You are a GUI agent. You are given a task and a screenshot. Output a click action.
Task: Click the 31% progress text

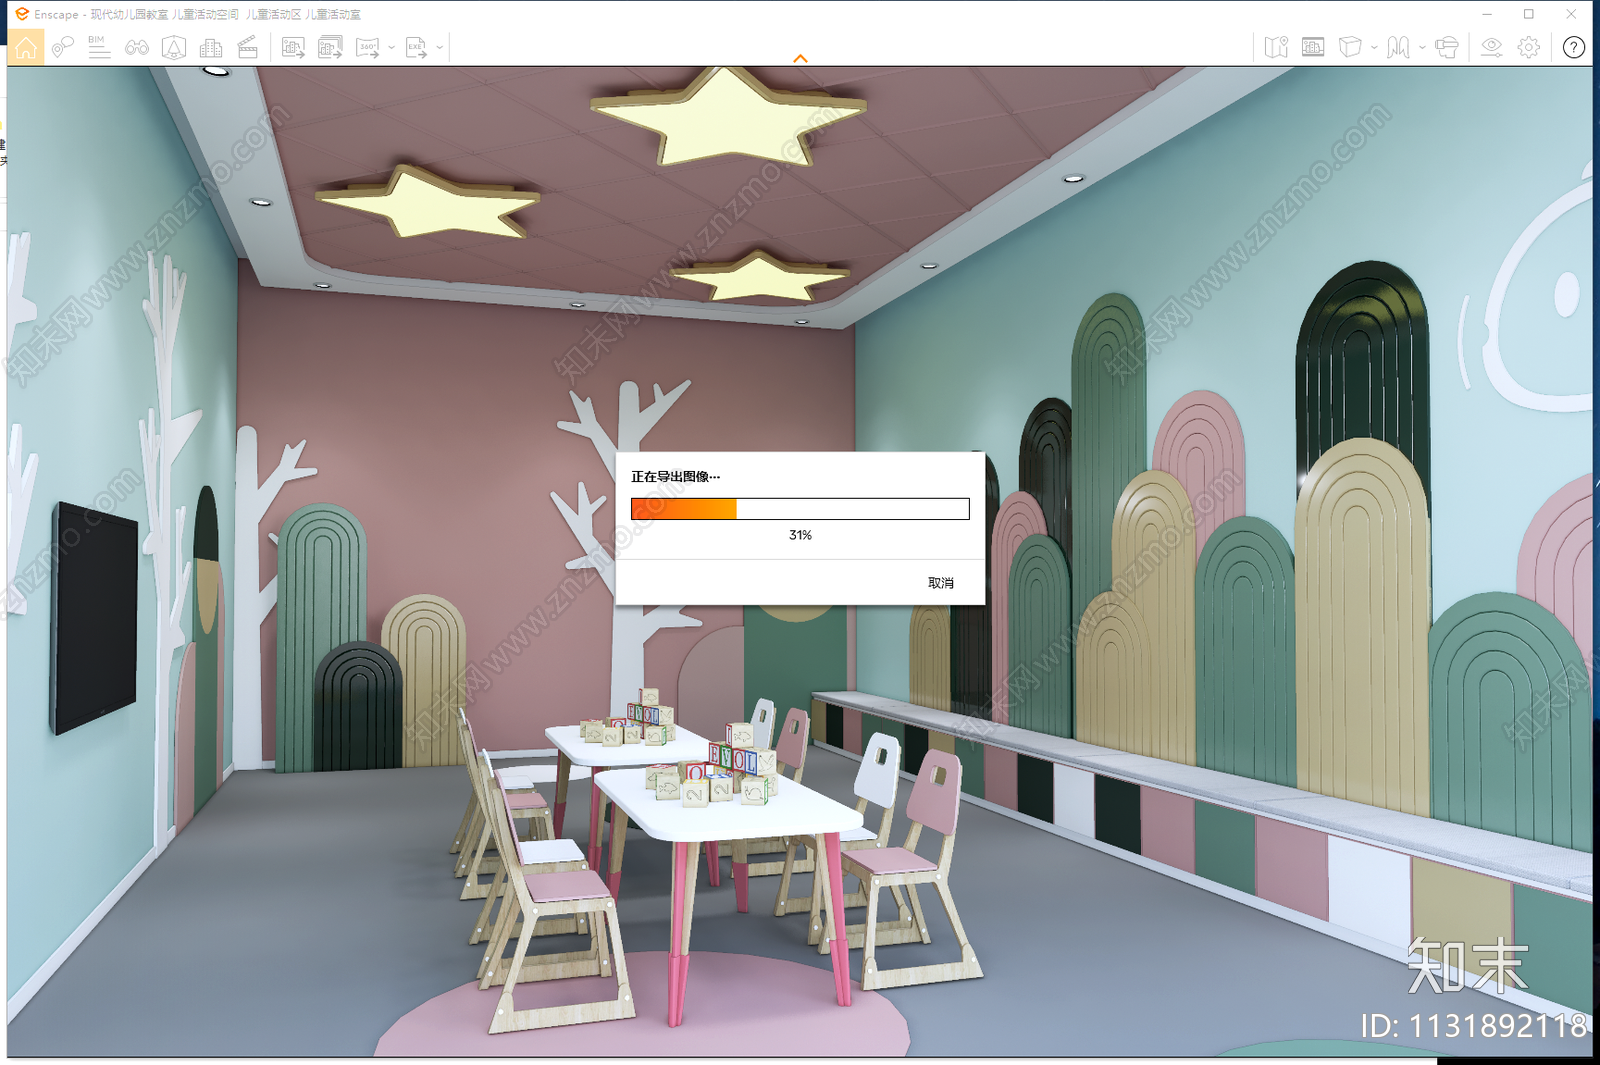[800, 535]
